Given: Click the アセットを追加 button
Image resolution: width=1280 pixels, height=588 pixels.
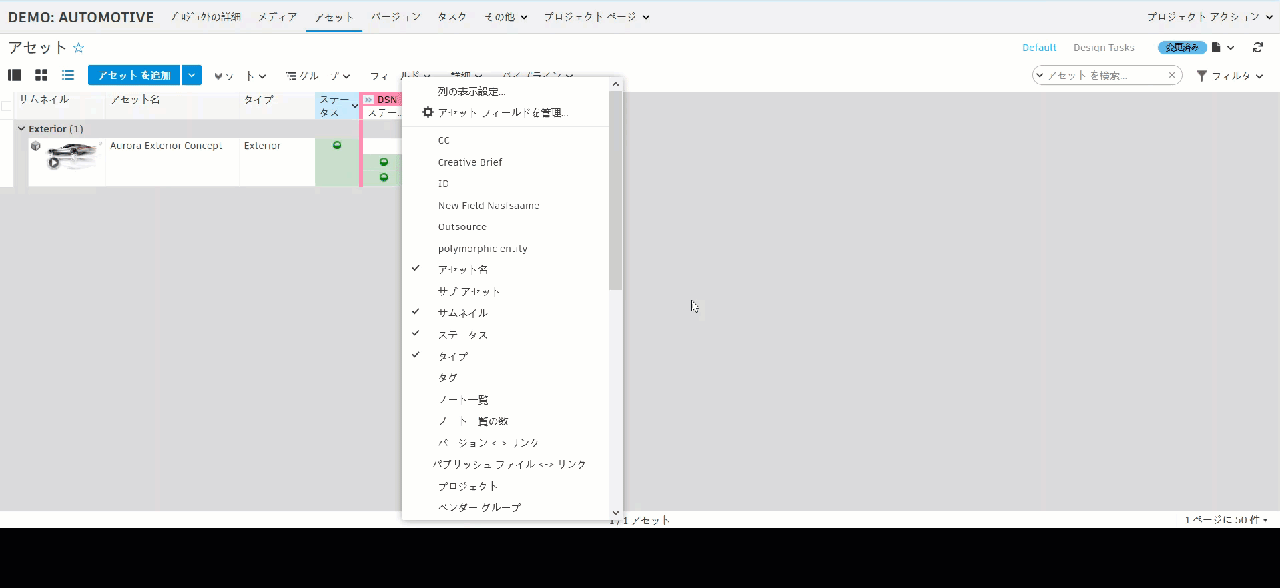Looking at the screenshot, I should click(133, 75).
